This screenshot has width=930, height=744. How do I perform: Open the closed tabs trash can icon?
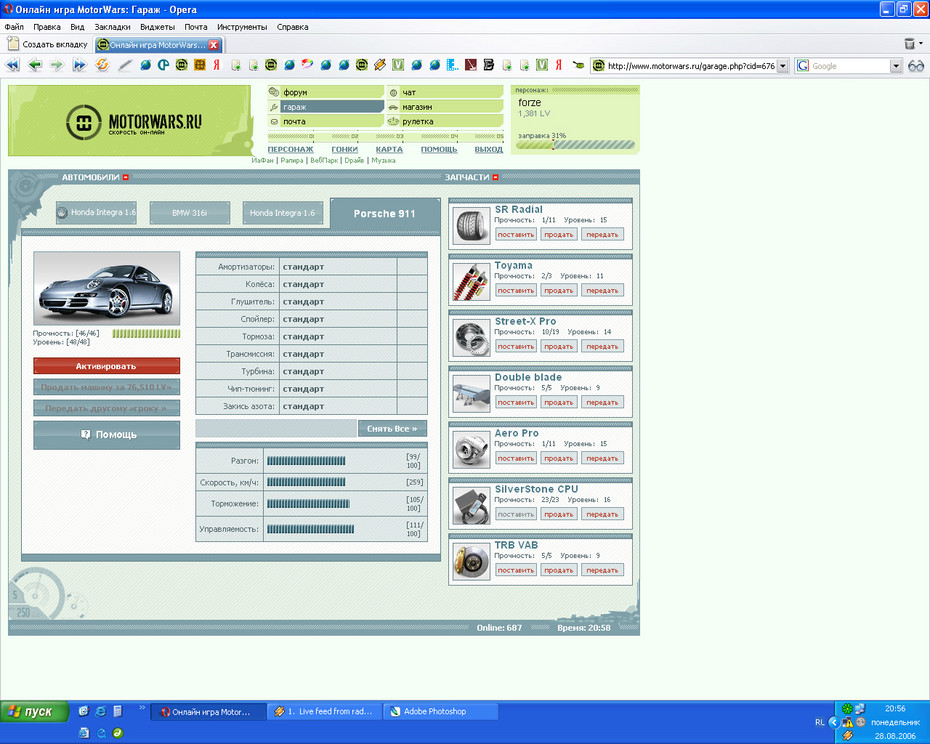909,44
